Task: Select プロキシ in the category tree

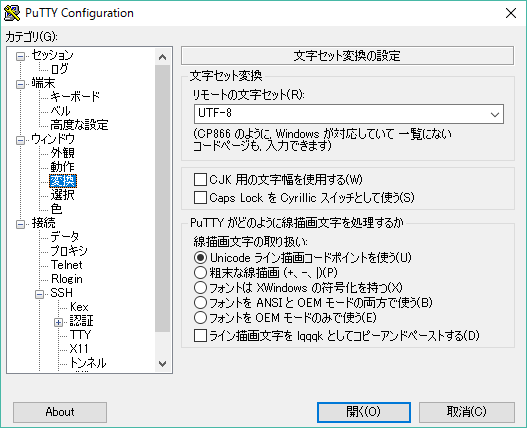Action: (x=69, y=251)
